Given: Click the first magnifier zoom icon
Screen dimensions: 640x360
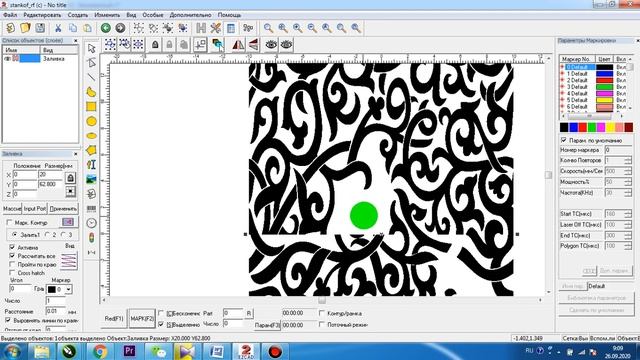Looking at the screenshot, I should (268, 28).
